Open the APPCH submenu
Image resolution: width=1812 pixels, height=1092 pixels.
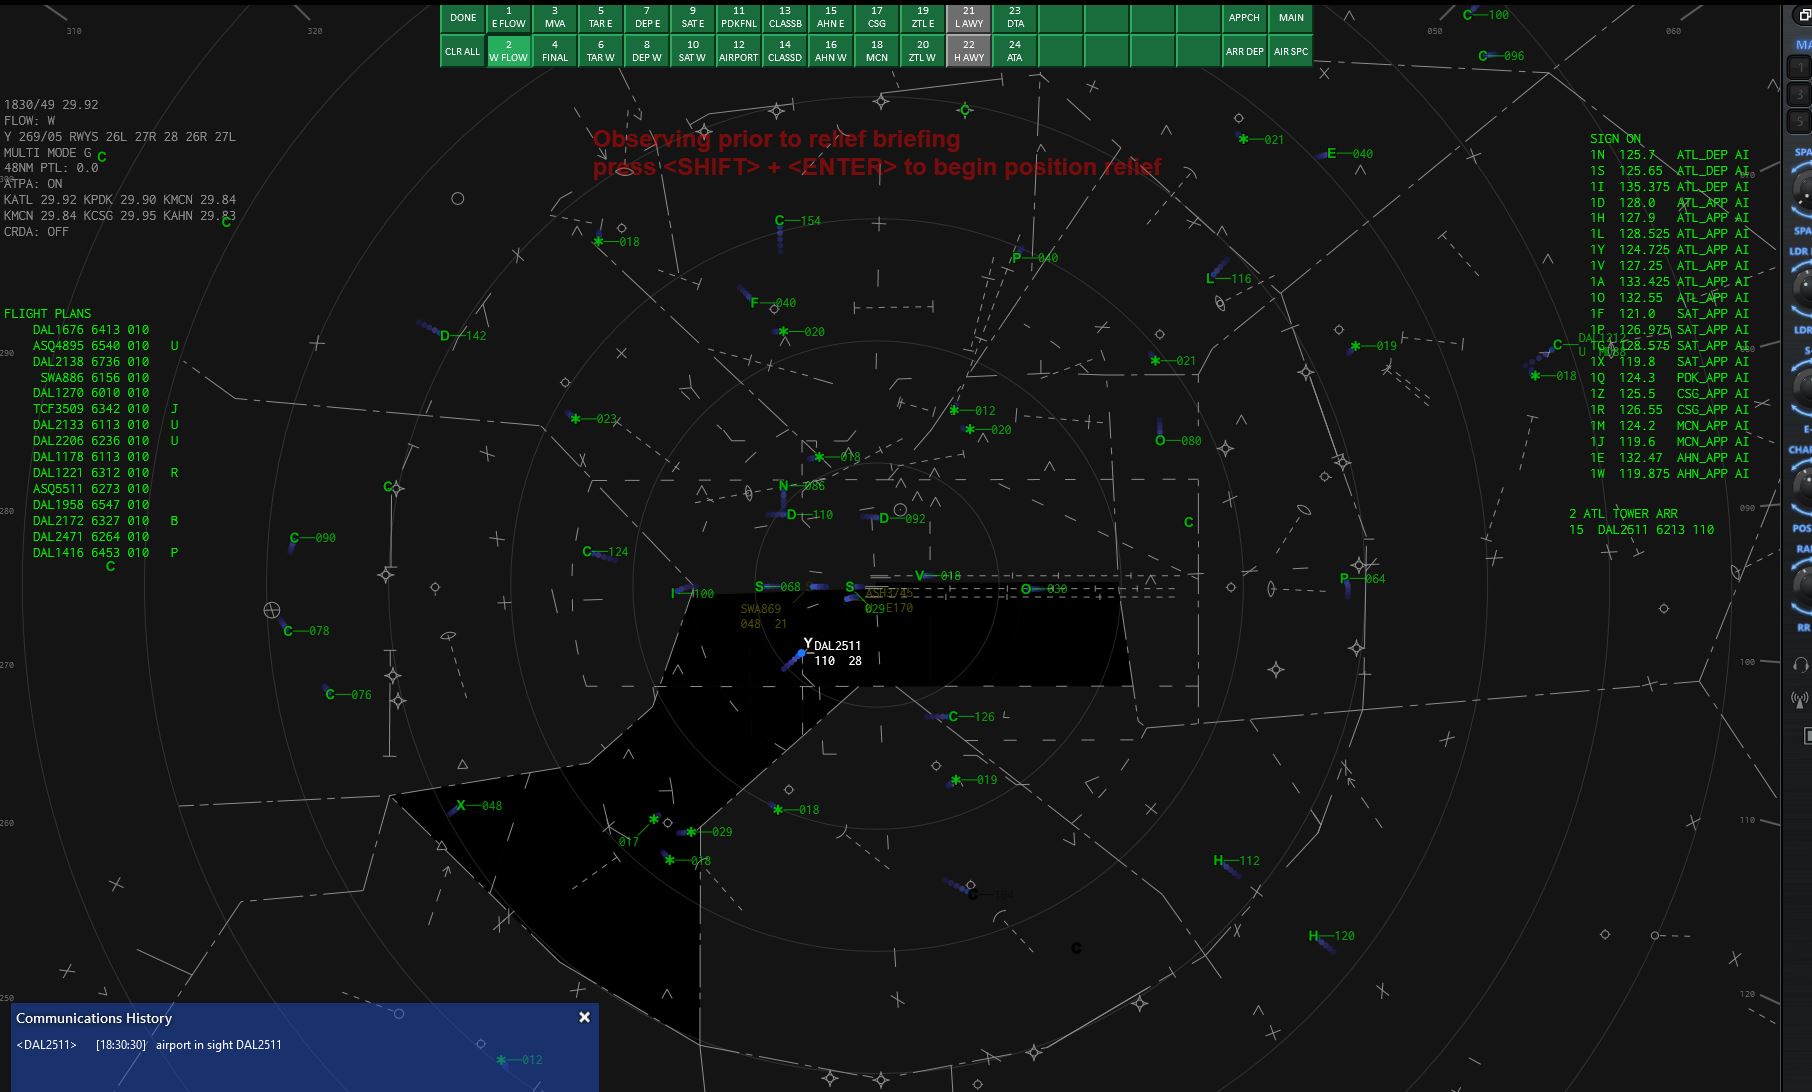(x=1244, y=17)
